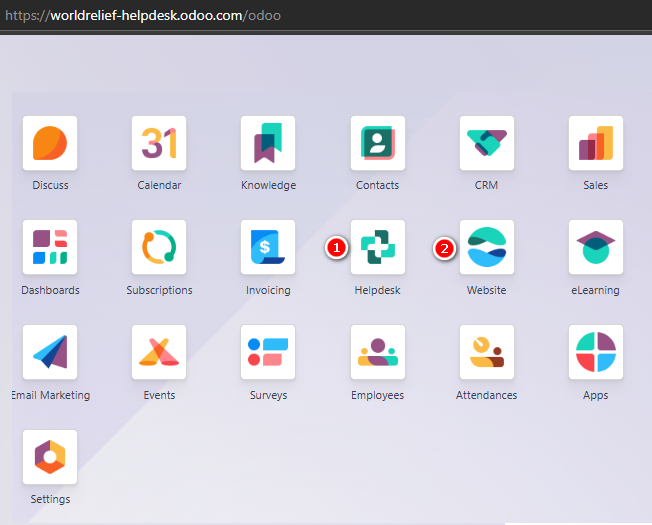The width and height of the screenshot is (652, 525).
Task: Open the Discuss app icon
Action: pos(50,143)
